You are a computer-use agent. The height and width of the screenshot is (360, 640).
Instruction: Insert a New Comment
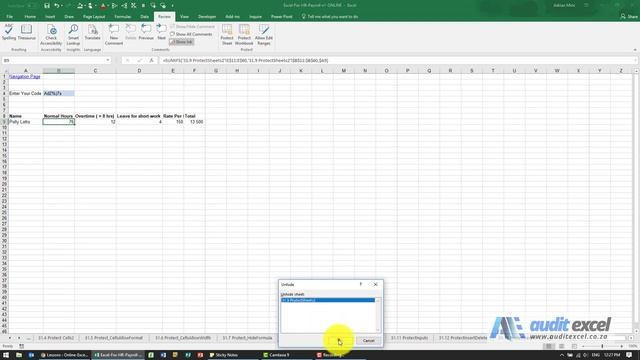[114, 35]
